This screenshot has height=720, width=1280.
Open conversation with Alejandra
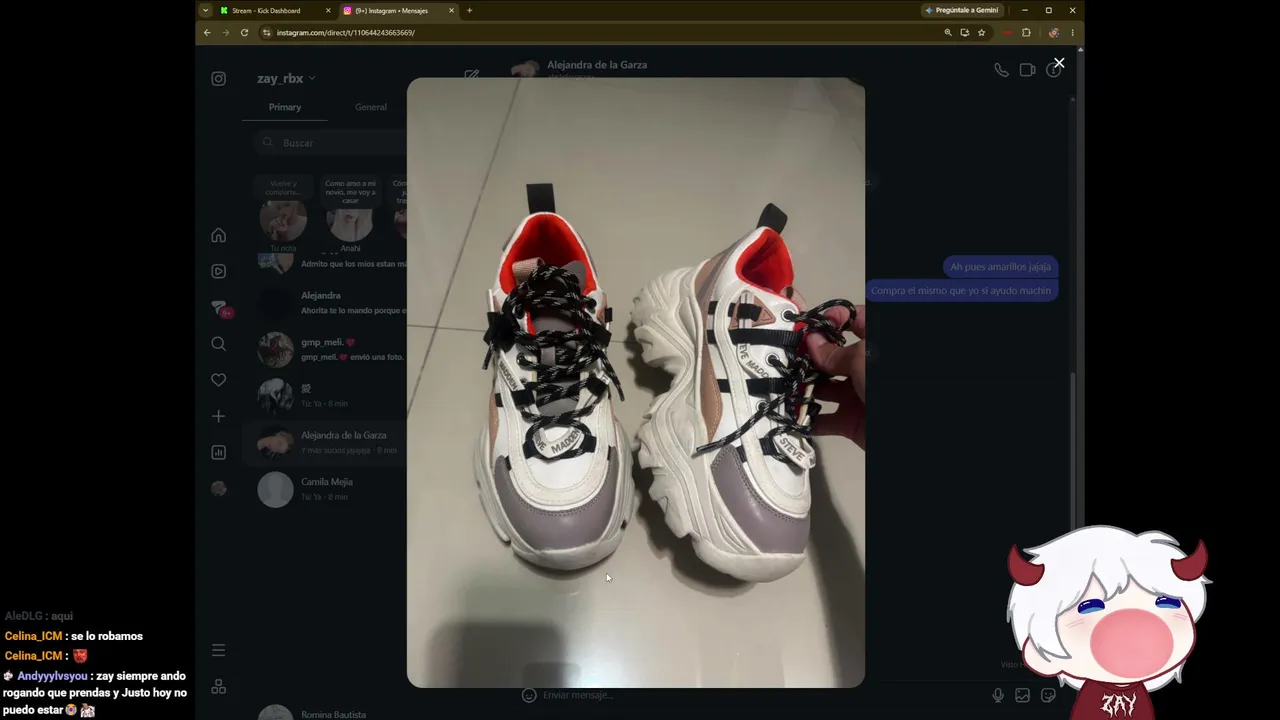point(325,302)
